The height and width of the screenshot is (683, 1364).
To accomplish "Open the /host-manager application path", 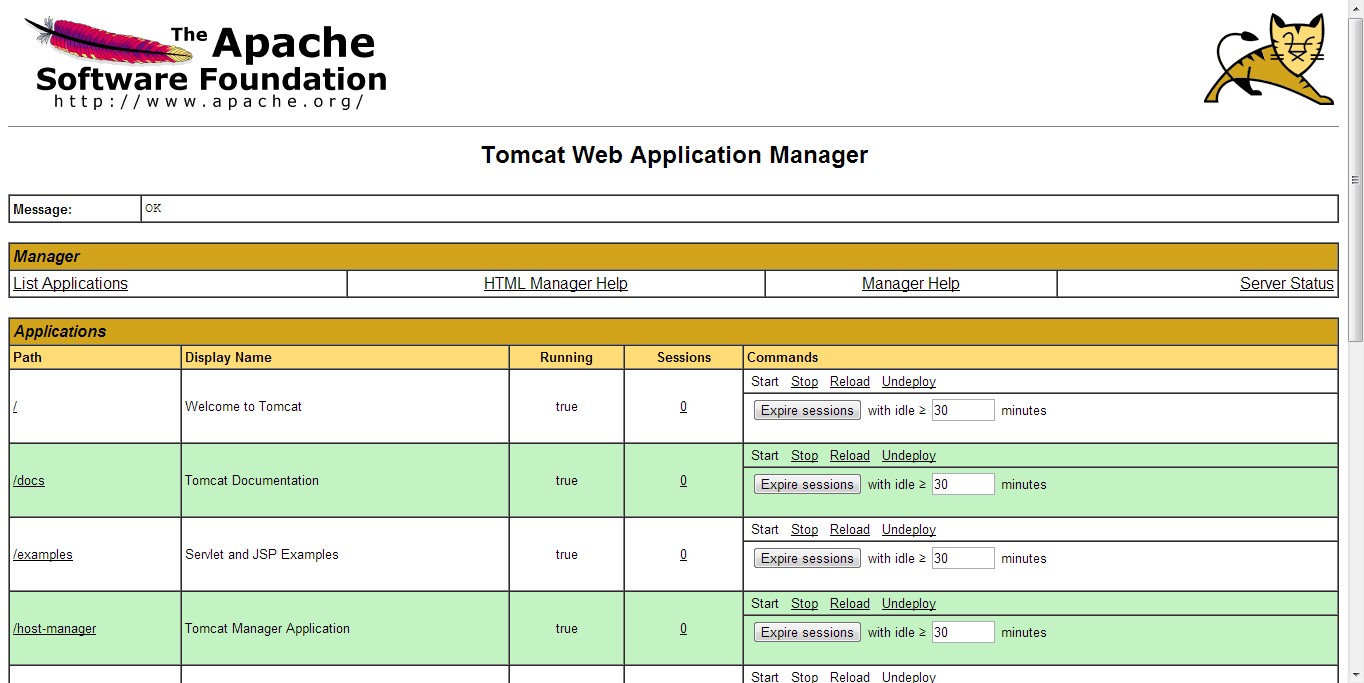I will point(55,629).
